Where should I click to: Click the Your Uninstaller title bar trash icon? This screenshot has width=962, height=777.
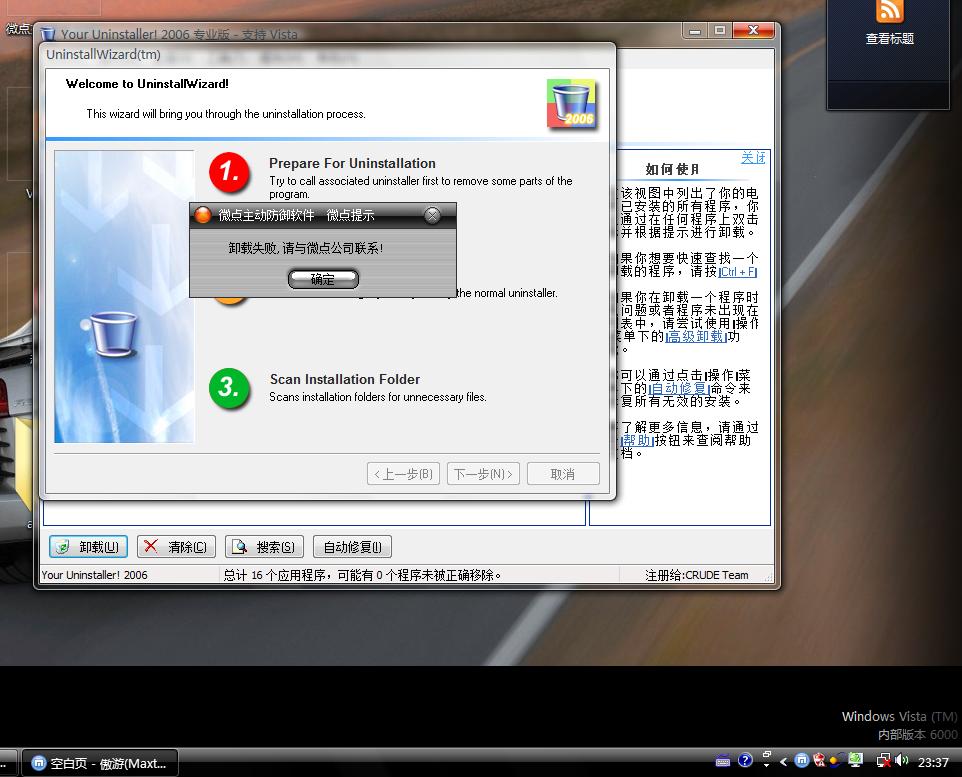48,34
